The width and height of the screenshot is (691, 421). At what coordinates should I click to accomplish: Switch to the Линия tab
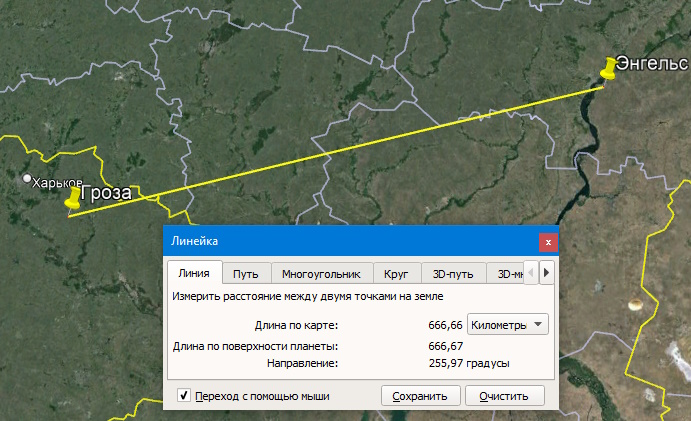[x=194, y=273]
